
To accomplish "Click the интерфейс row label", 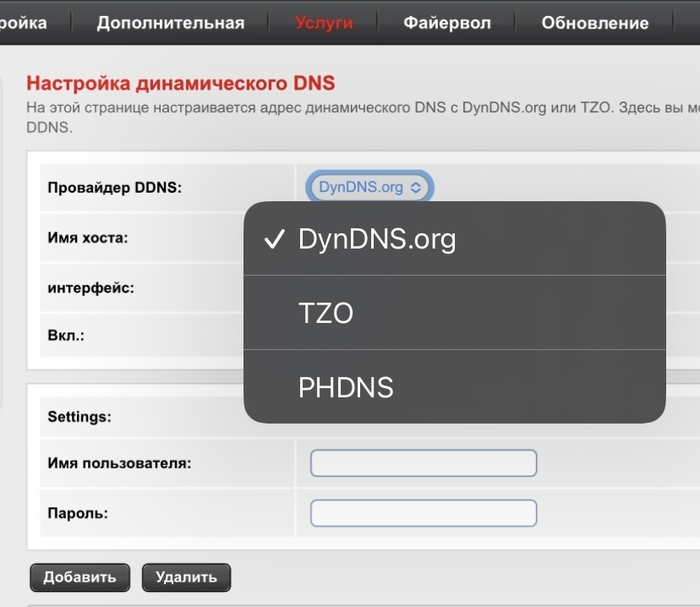I will click(x=91, y=288).
